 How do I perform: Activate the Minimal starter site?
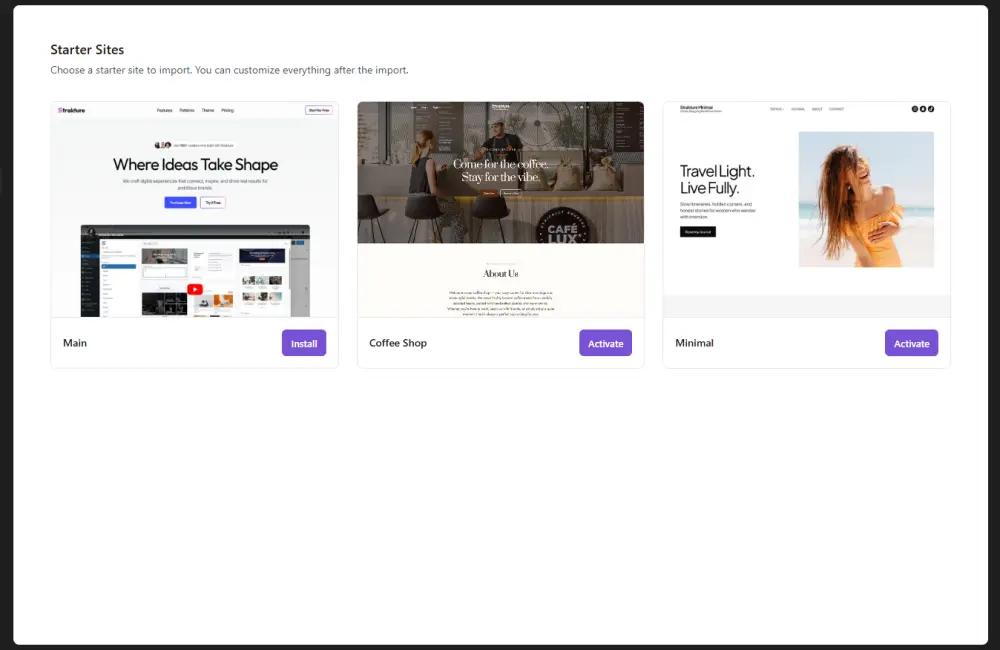pos(911,343)
